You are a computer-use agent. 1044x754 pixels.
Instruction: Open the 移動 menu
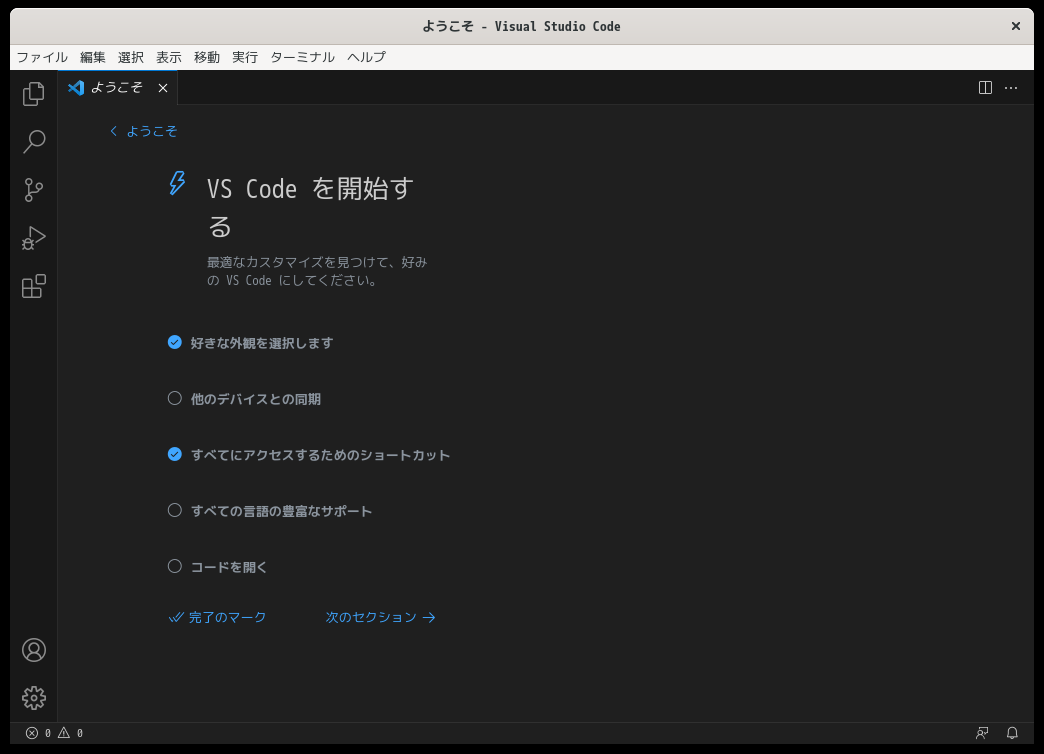click(x=206, y=57)
